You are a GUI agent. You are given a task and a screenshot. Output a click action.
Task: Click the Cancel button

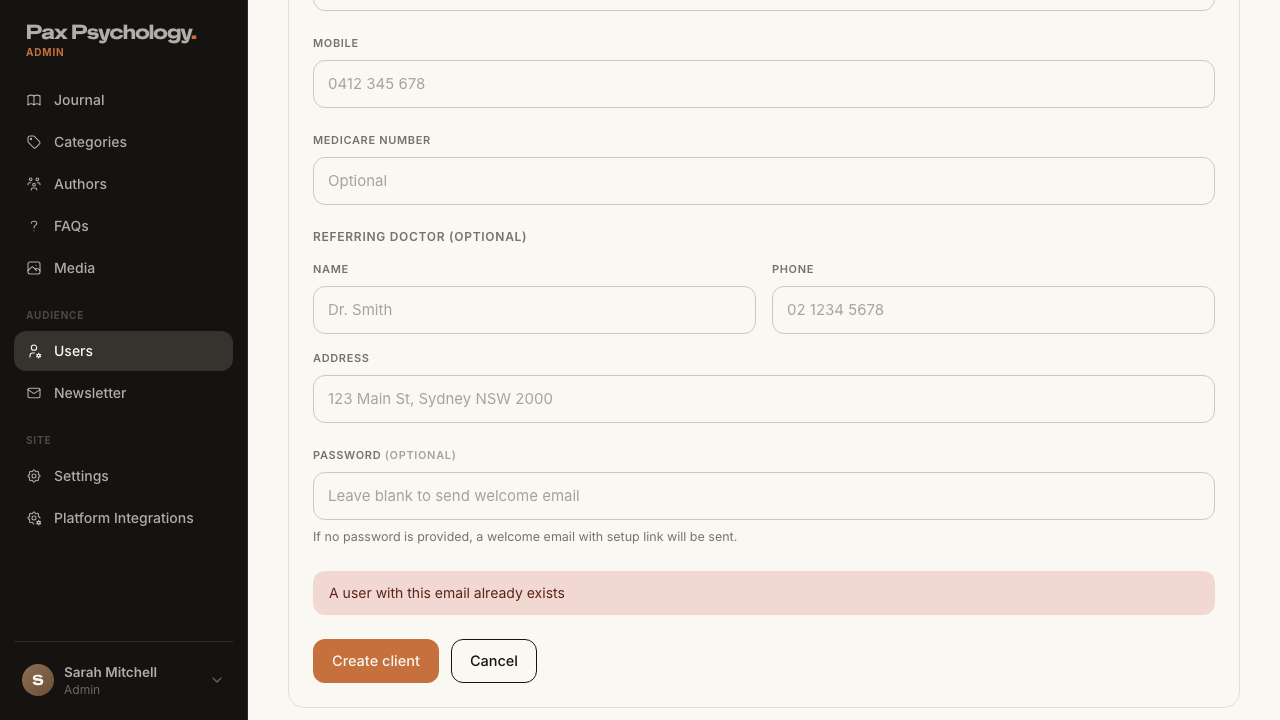[494, 661]
